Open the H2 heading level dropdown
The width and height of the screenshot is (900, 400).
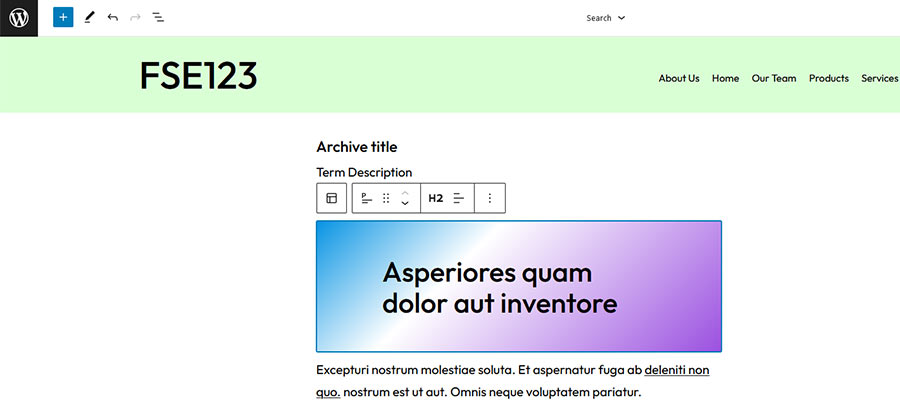point(436,198)
